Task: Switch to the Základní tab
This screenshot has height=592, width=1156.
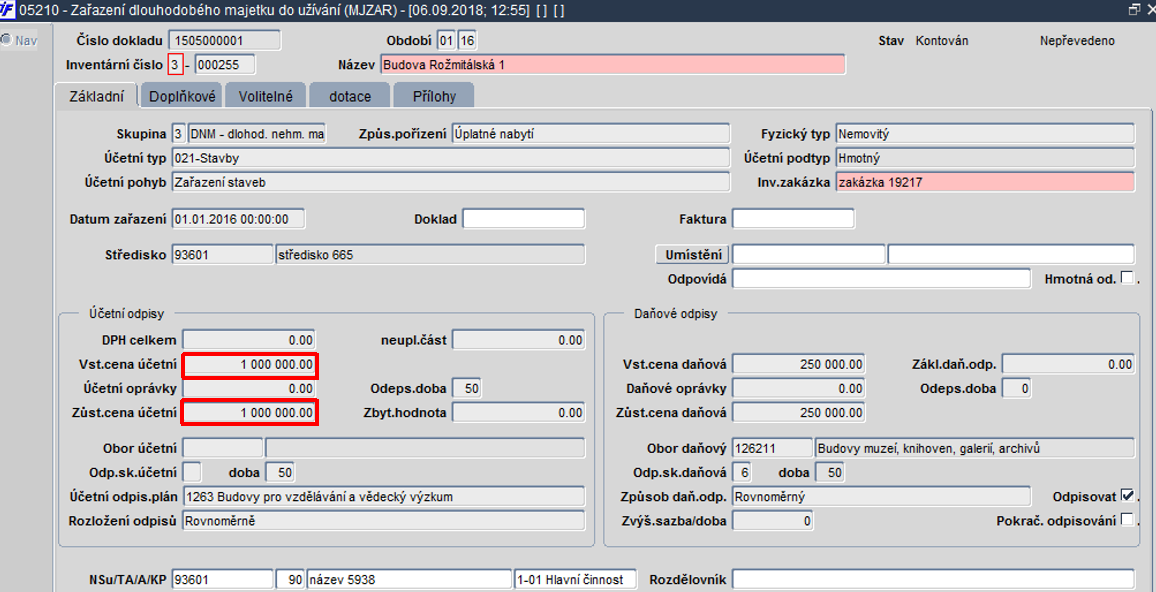Action: click(97, 96)
